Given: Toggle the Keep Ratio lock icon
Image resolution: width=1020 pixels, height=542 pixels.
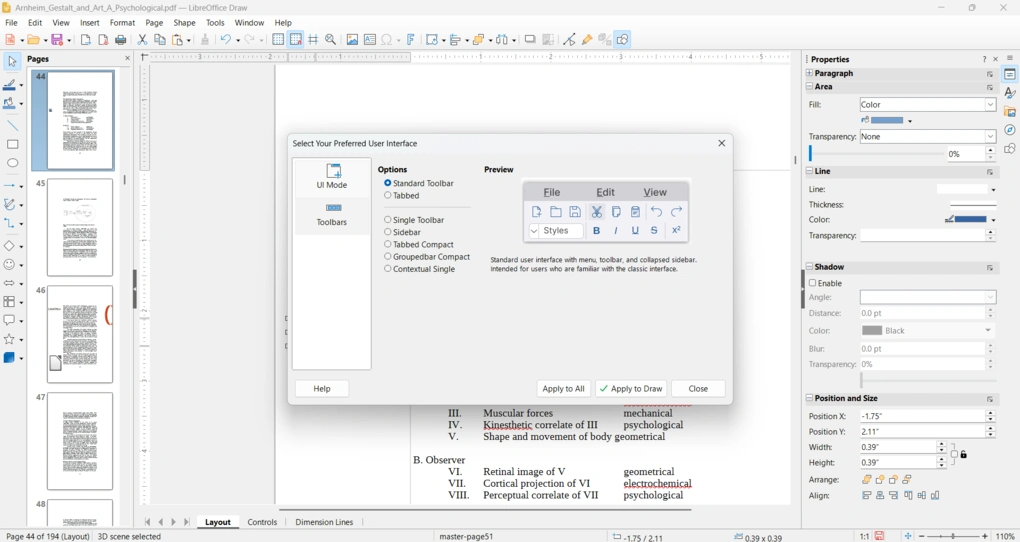Looking at the screenshot, I should tap(963, 455).
